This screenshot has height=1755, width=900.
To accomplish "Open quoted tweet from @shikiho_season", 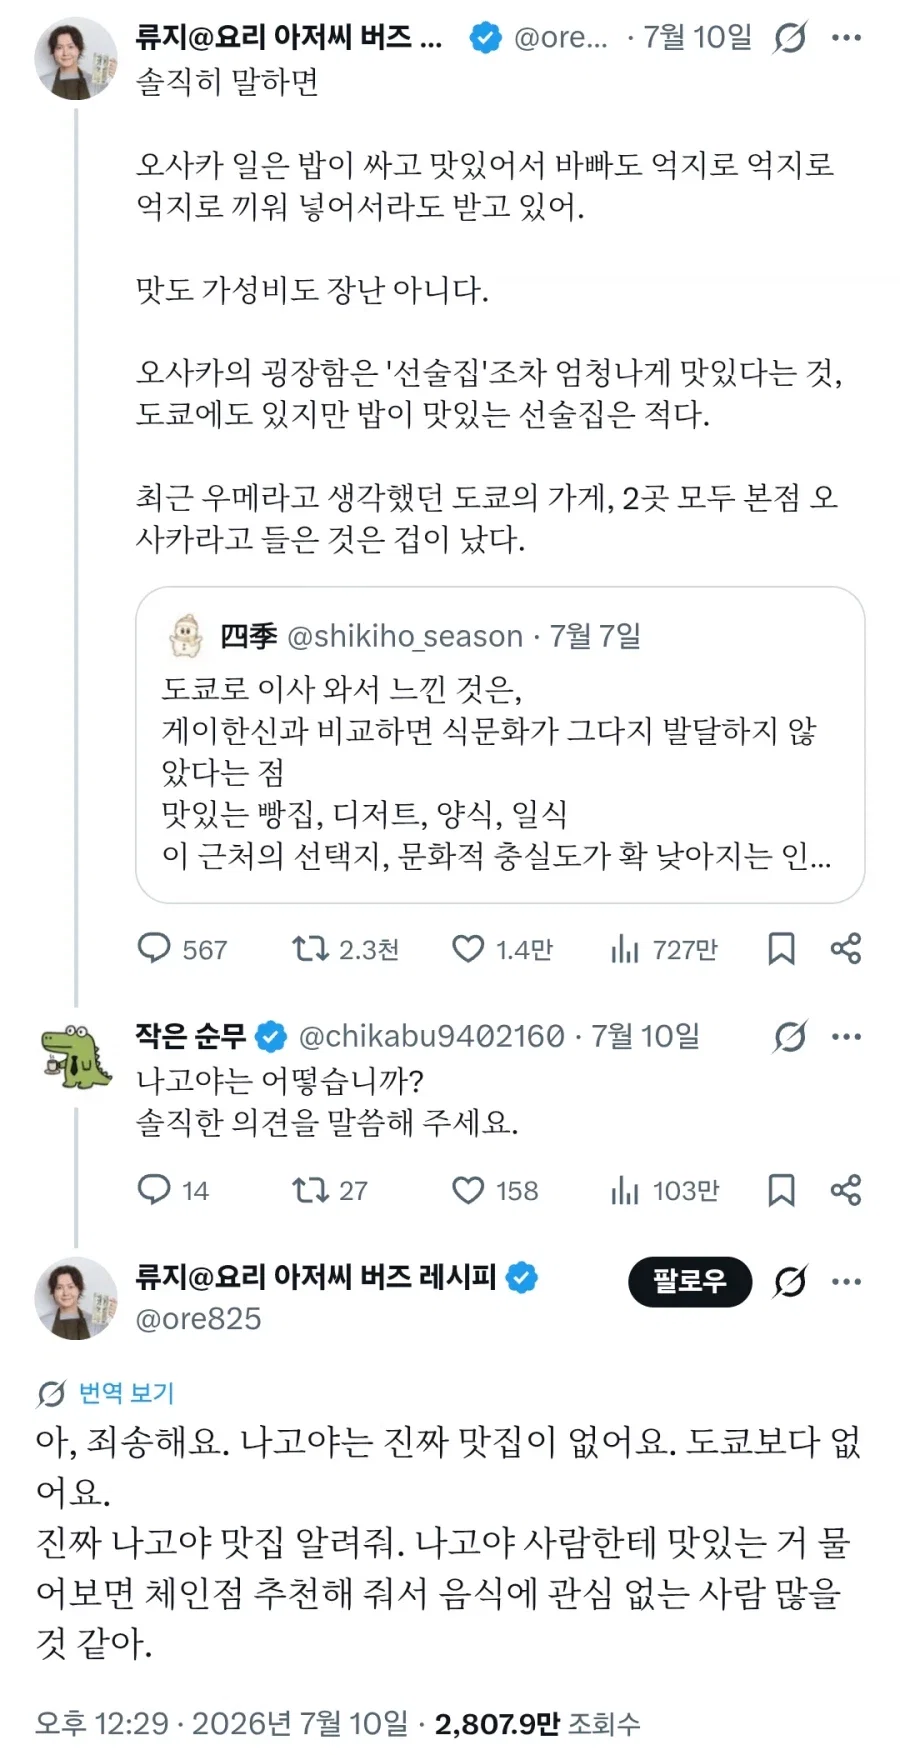I will coord(500,745).
